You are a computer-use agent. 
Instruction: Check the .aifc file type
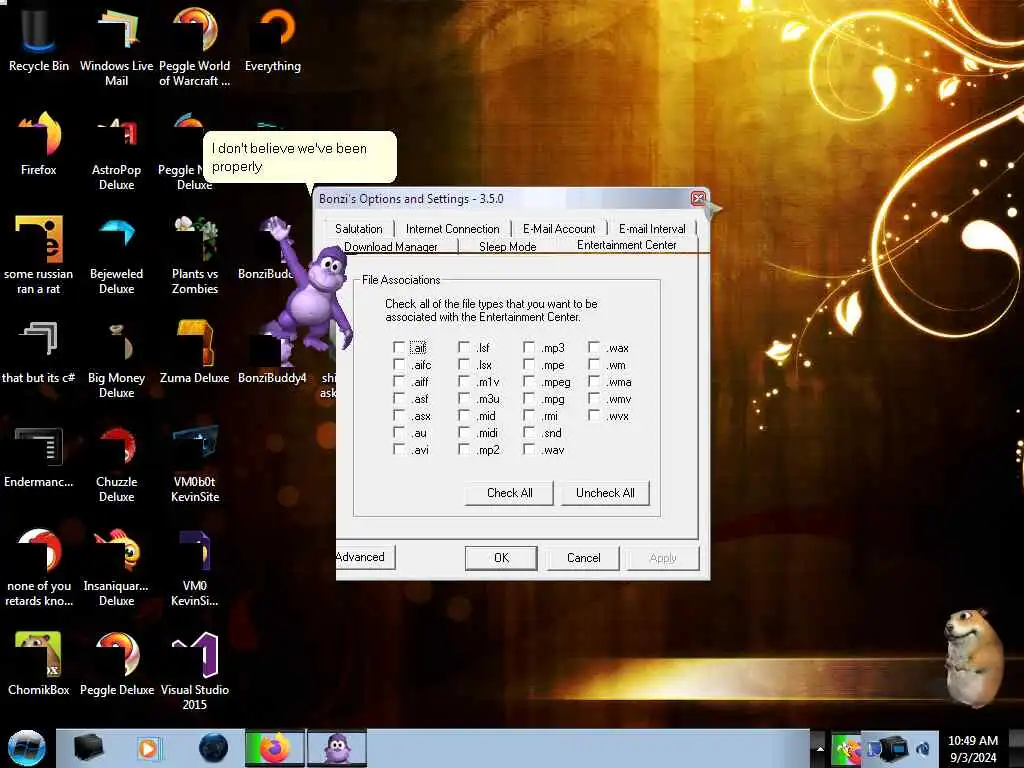pyautogui.click(x=399, y=364)
